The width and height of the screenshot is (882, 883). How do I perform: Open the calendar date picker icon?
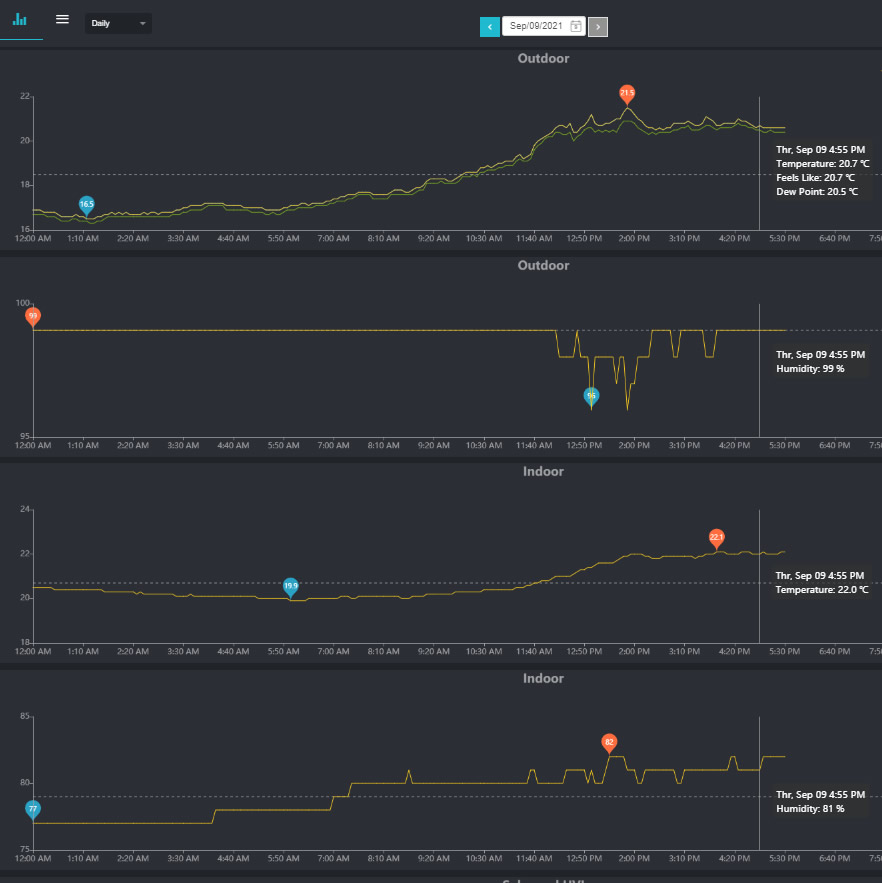coord(575,27)
